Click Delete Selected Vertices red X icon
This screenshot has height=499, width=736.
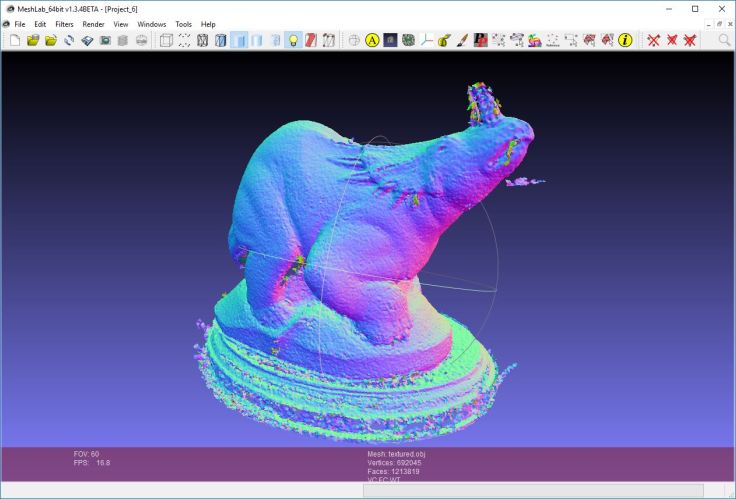653,40
